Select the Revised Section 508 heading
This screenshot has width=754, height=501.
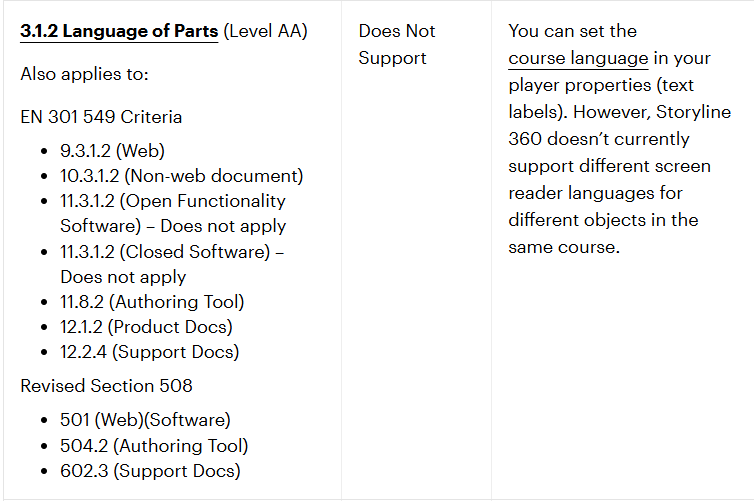click(106, 385)
